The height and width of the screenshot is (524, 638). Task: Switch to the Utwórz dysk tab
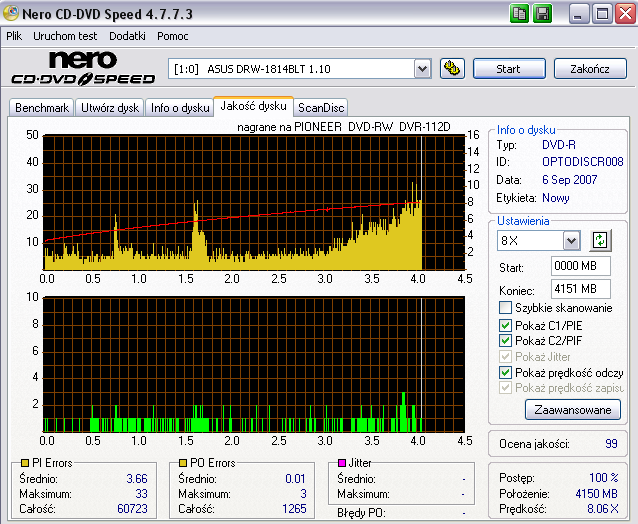pos(110,108)
